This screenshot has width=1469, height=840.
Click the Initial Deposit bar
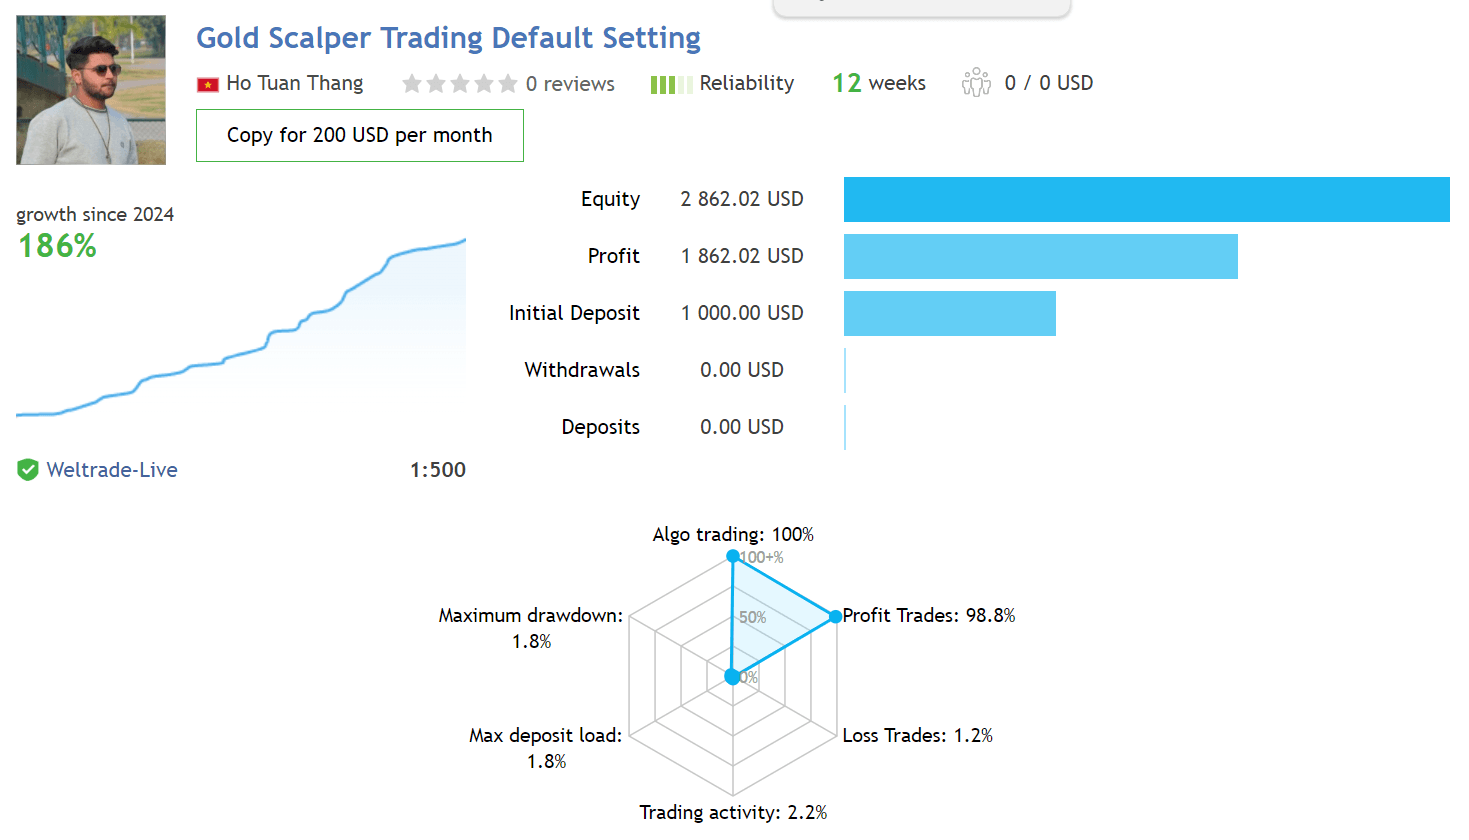point(950,313)
